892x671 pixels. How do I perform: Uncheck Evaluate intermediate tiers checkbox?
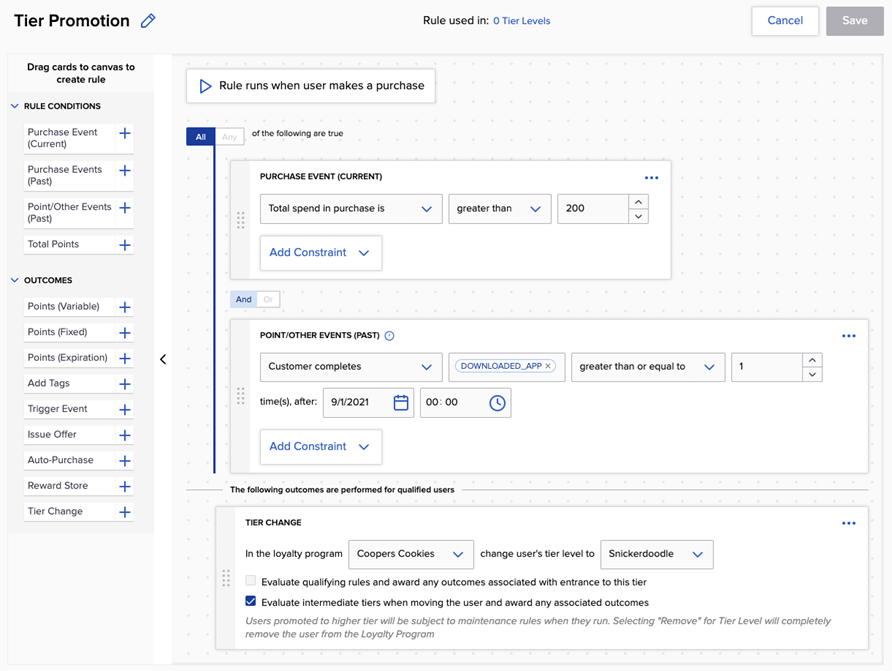[251, 603]
